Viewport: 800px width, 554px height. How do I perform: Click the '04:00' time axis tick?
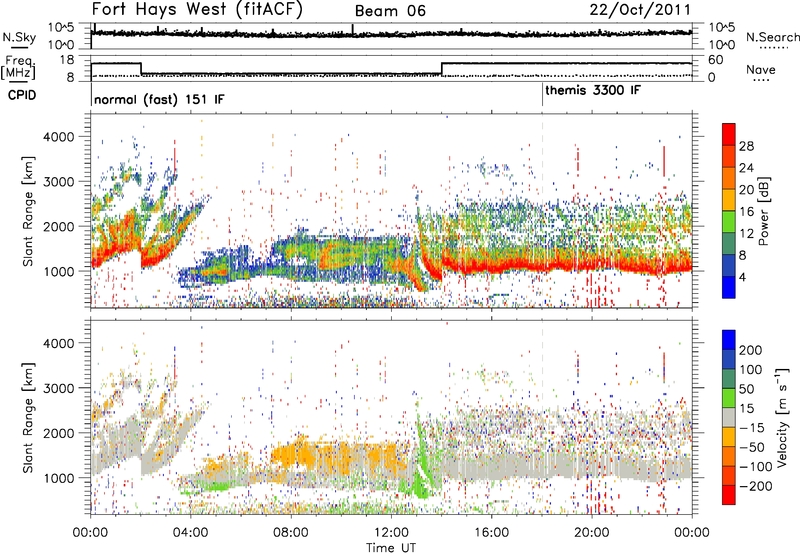(190, 532)
